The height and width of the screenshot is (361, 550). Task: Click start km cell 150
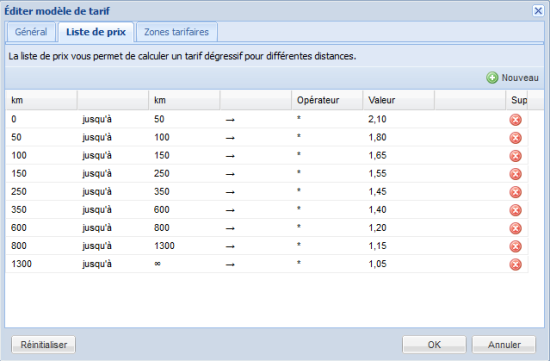point(42,174)
